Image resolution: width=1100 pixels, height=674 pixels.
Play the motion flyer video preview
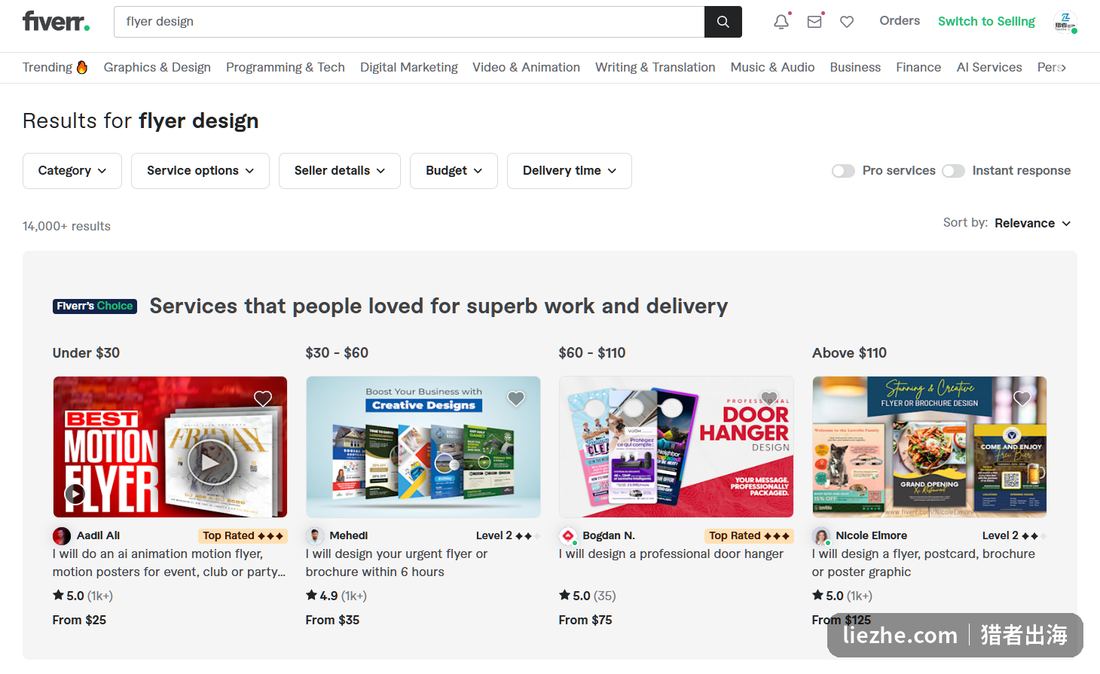[209, 462]
